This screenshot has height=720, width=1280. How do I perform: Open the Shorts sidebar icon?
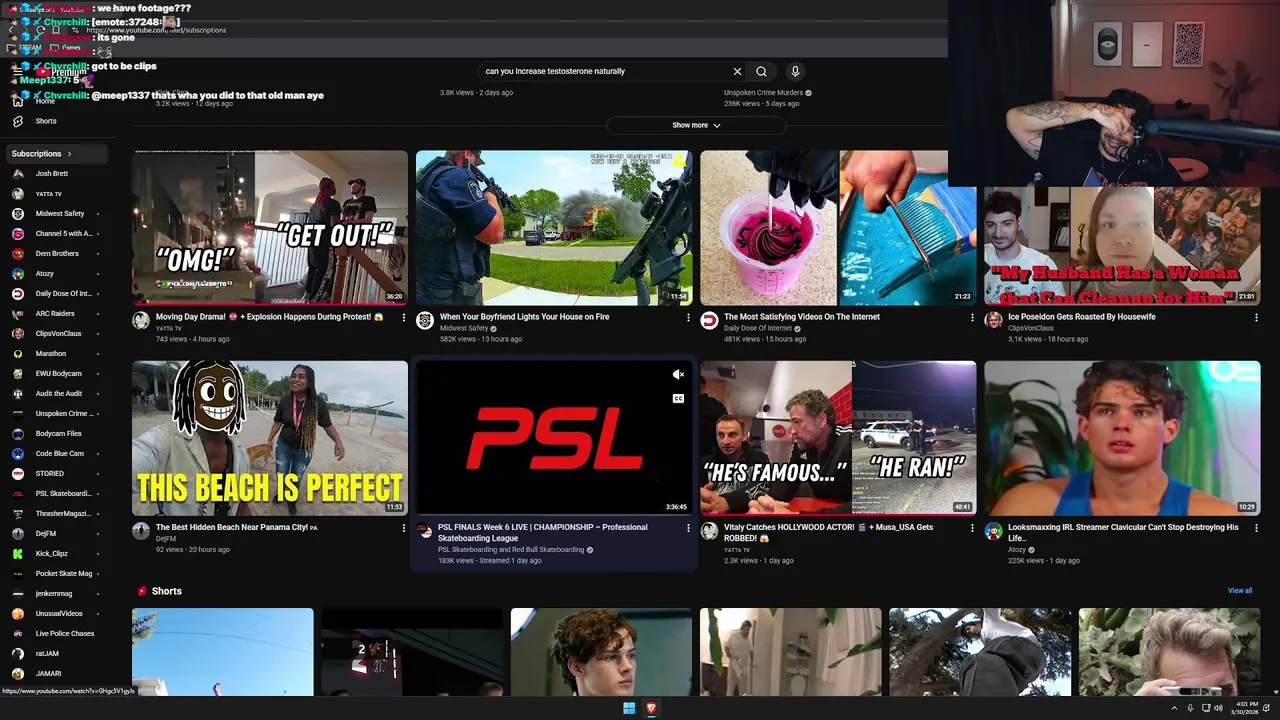click(17, 121)
